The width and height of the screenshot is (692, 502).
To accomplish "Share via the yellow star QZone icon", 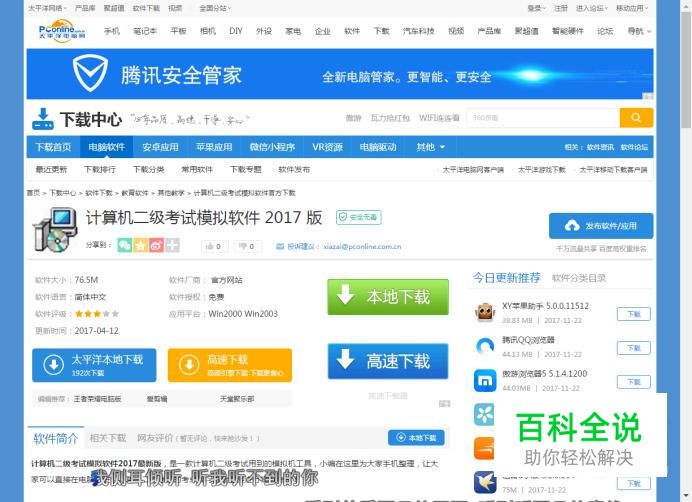I will click(140, 245).
